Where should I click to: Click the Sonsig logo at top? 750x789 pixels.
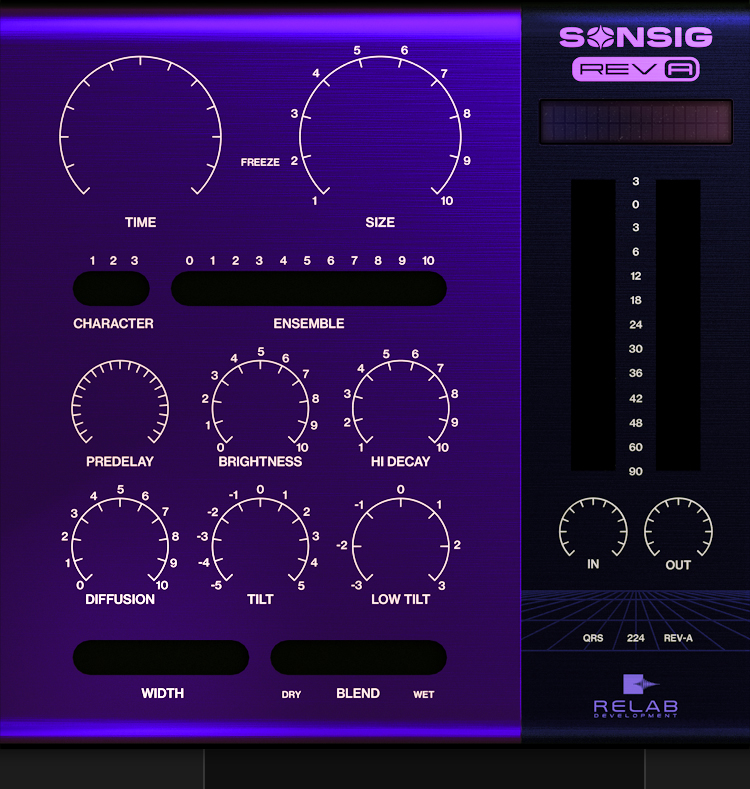coord(635,37)
